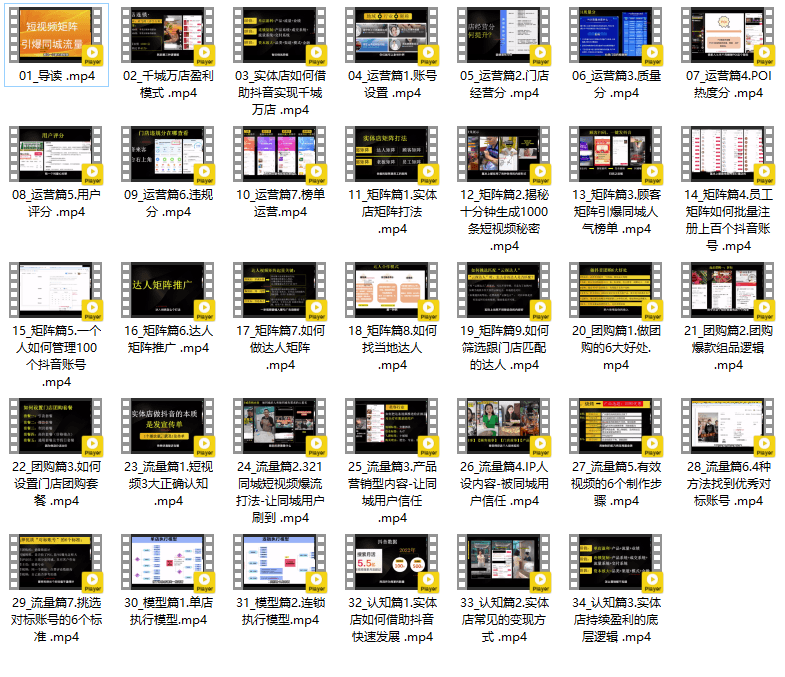Click the 34_认知篇3 video file icon
The height and width of the screenshot is (677, 785).
pos(615,562)
